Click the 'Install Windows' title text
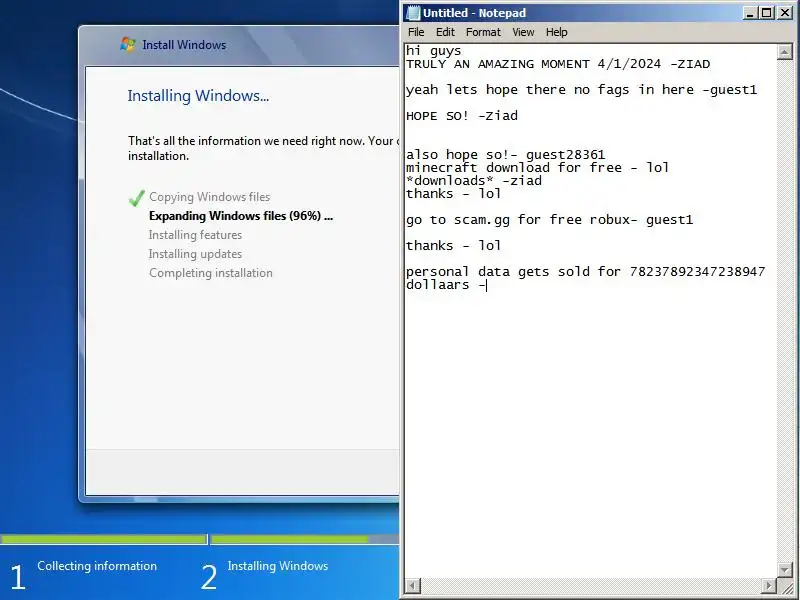The width and height of the screenshot is (800, 600). 184,45
